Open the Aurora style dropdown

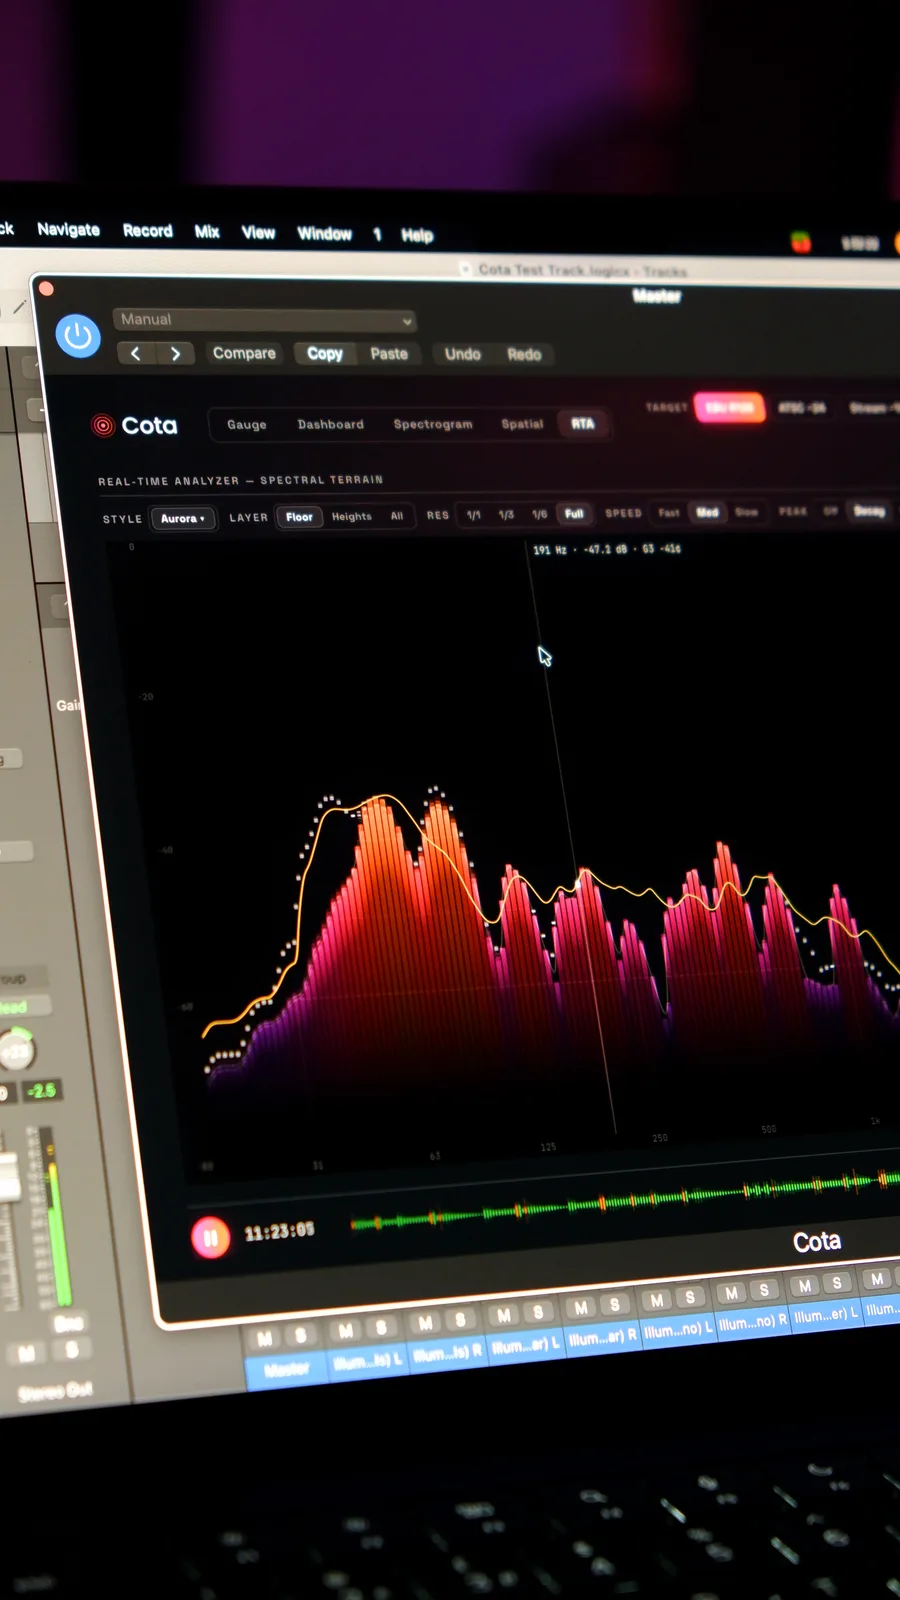(x=183, y=518)
